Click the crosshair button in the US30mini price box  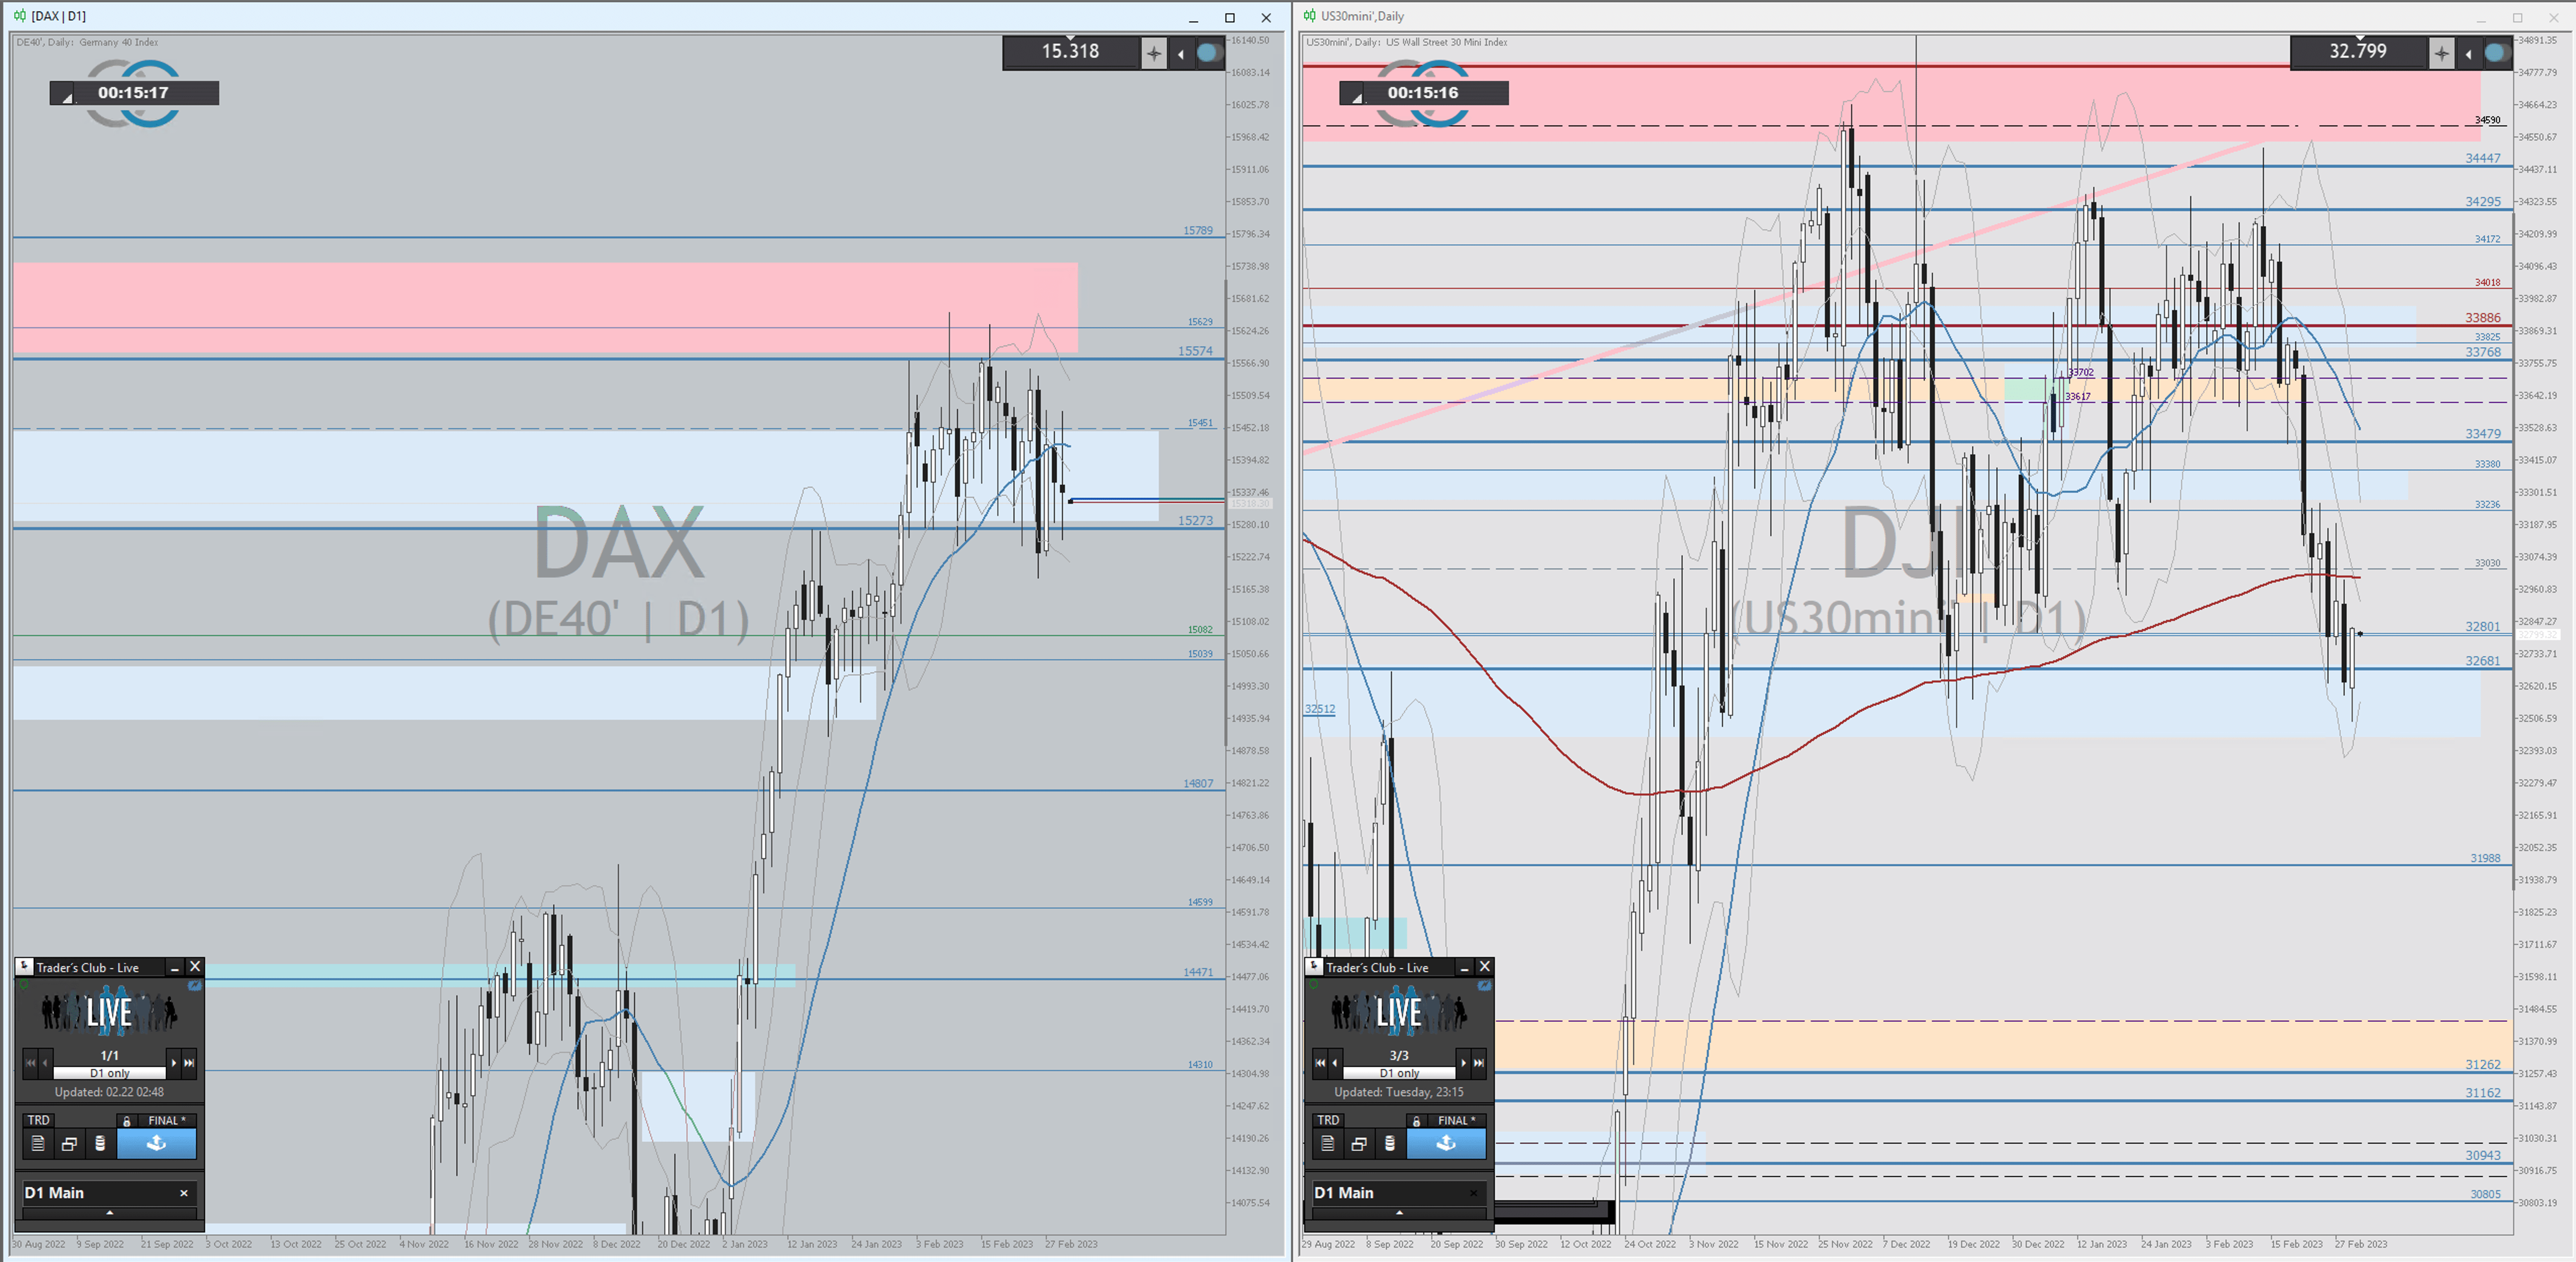[x=2442, y=53]
